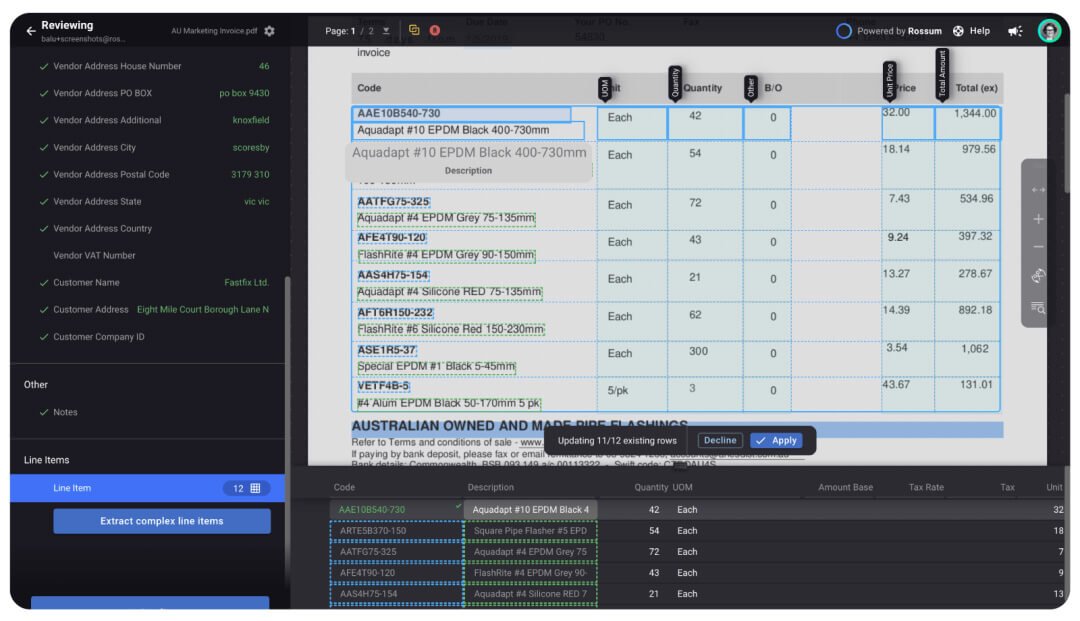Fit document to width with the arrows icon

[1037, 190]
